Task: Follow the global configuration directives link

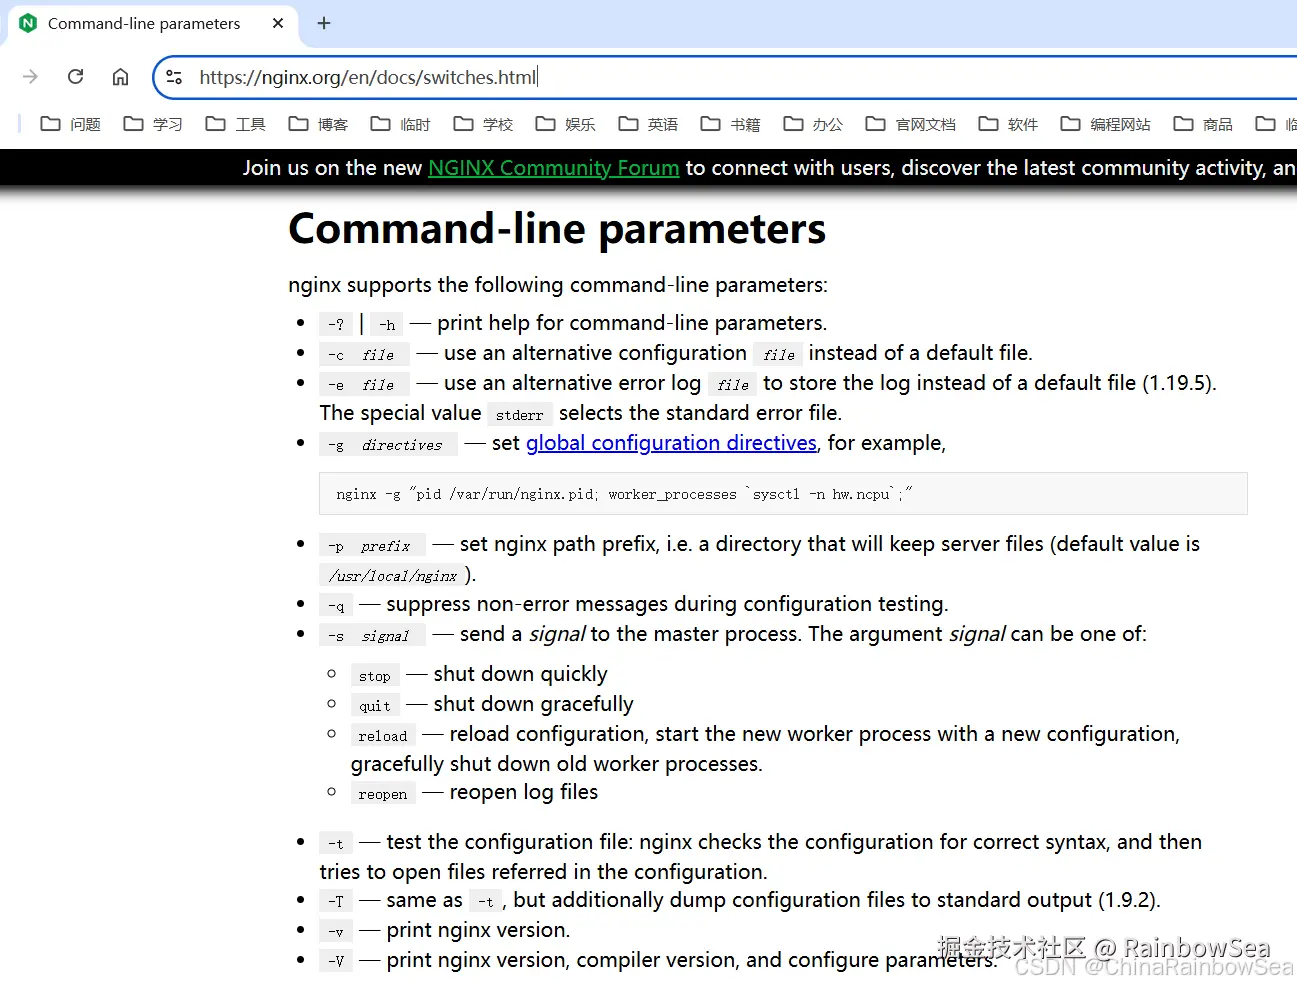Action: [x=671, y=443]
